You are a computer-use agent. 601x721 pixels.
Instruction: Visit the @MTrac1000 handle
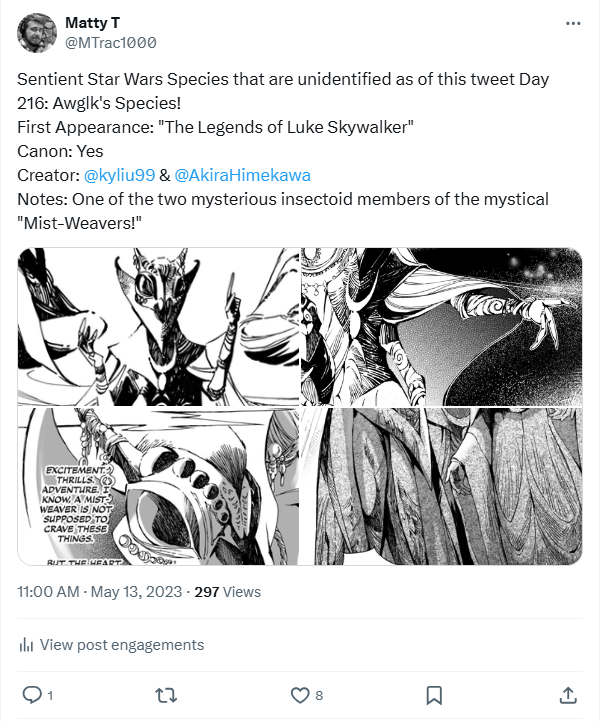click(x=110, y=43)
